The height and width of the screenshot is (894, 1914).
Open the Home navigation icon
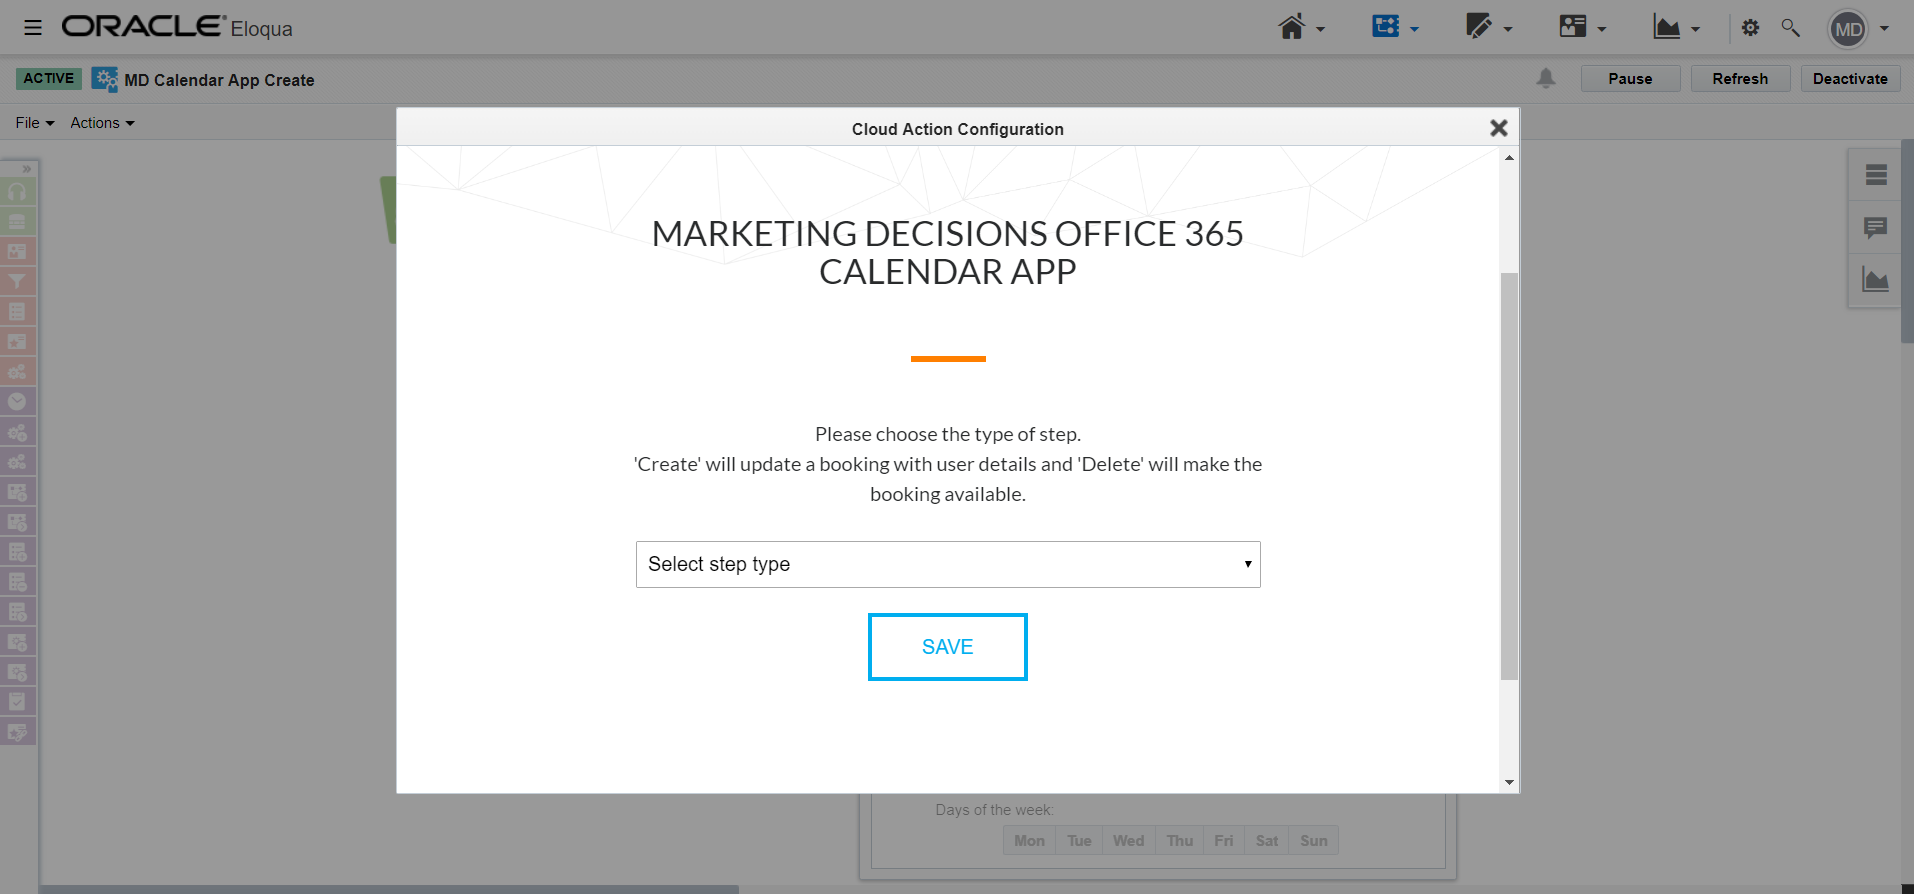[x=1292, y=27]
